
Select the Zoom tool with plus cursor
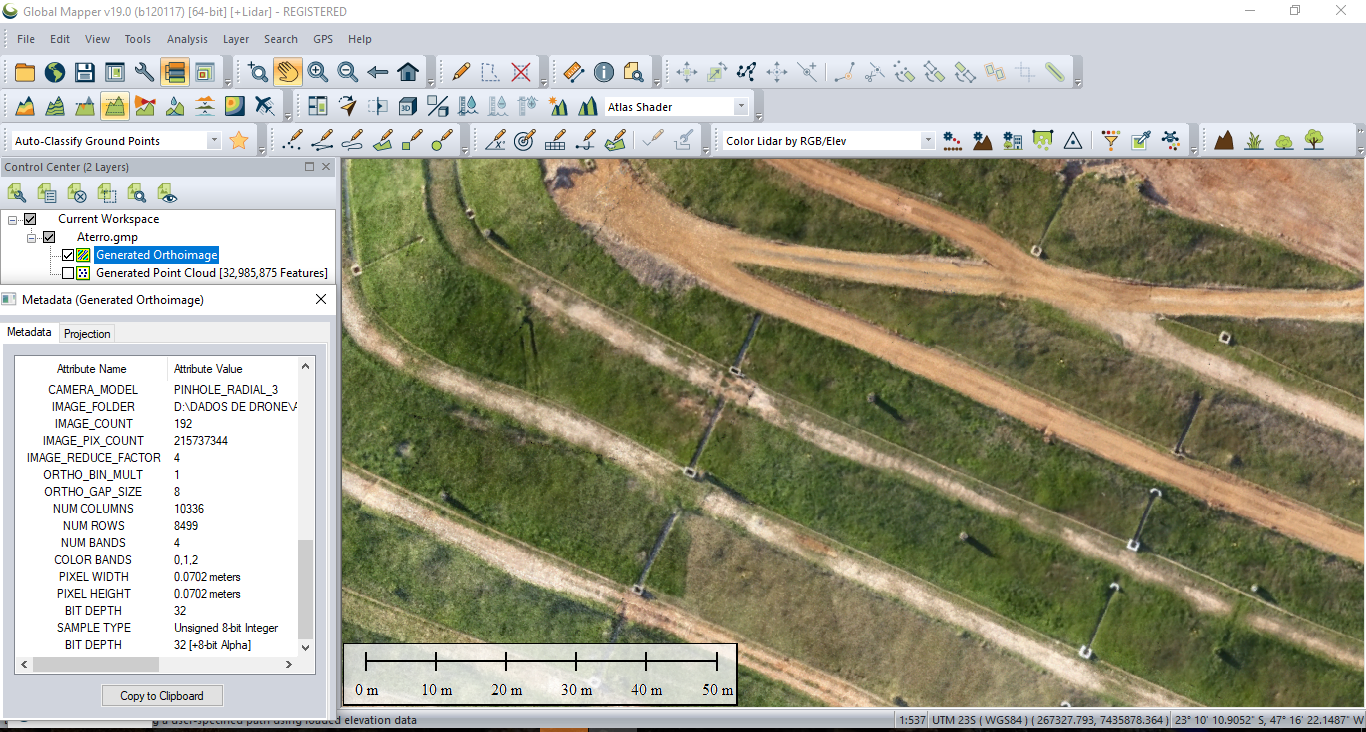coord(258,72)
